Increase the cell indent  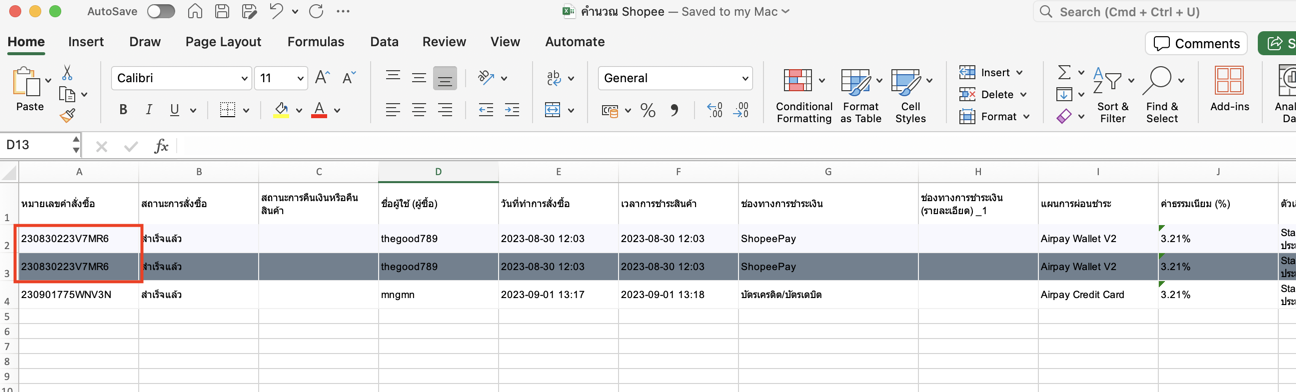pos(512,110)
